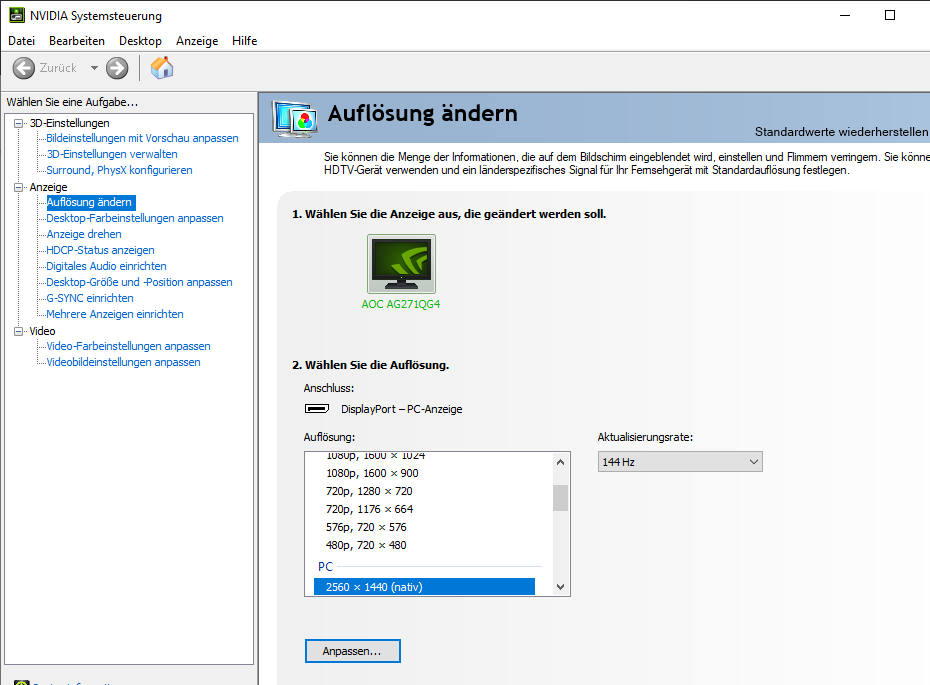Open Digitales Audio einrichten
Screen dimensions: 930x685
pyautogui.click(x=106, y=266)
